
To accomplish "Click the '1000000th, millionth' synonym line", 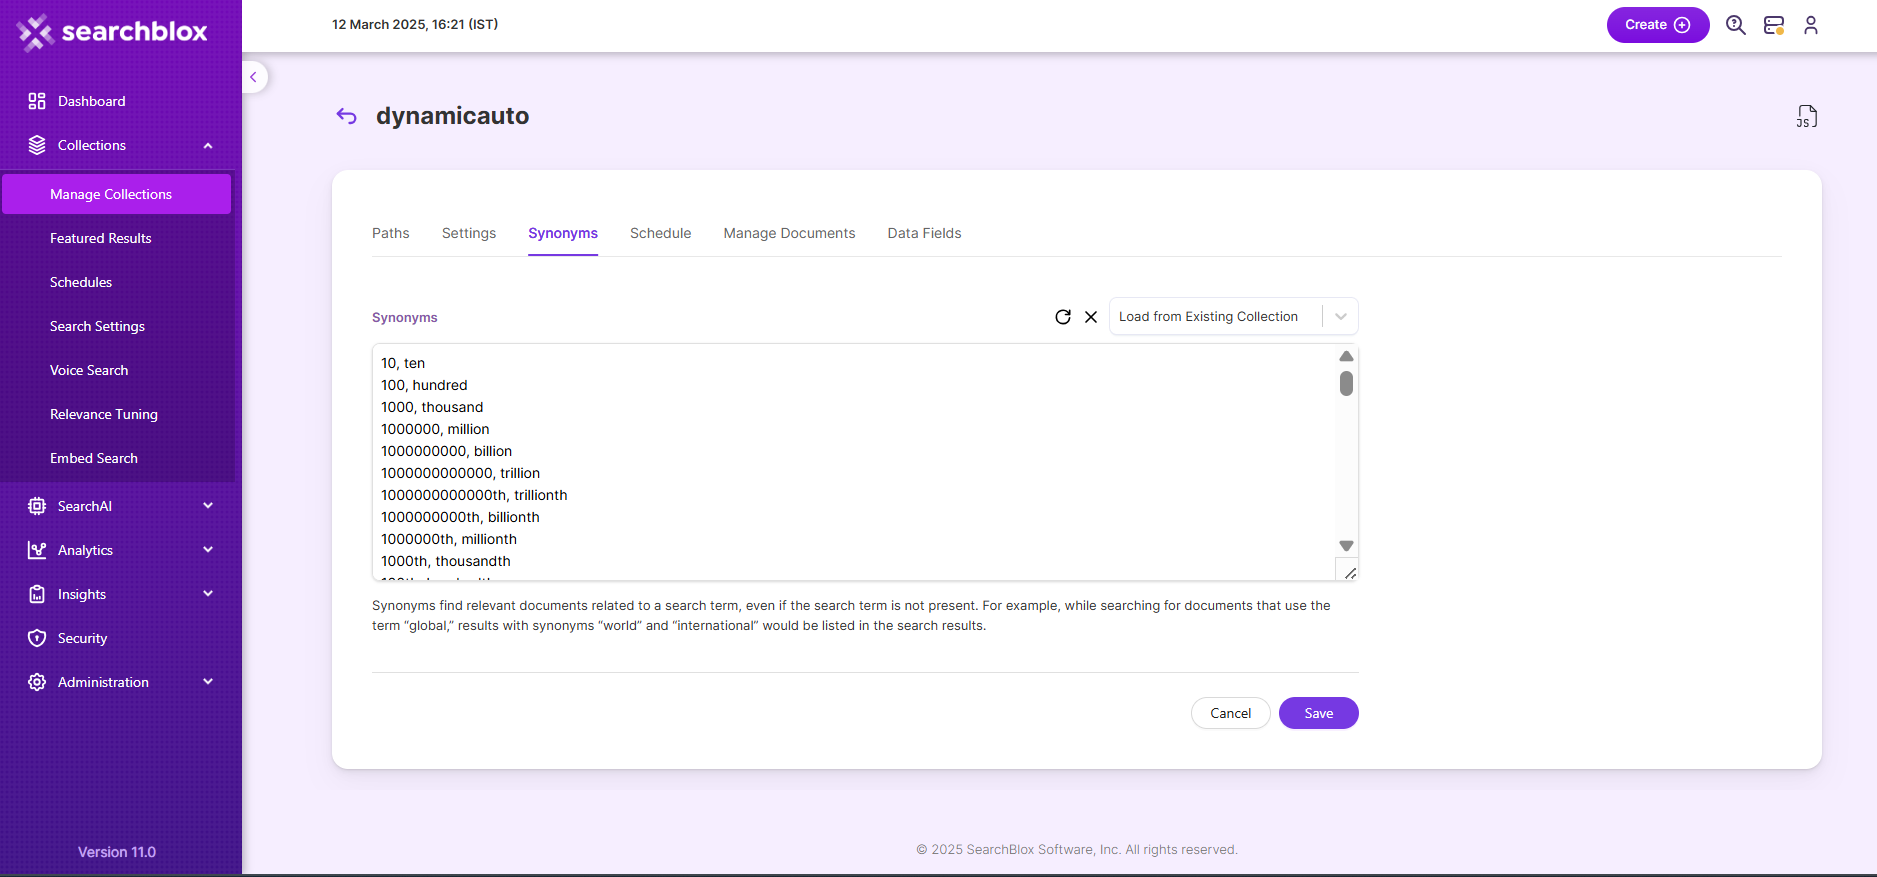I will click(x=449, y=539).
